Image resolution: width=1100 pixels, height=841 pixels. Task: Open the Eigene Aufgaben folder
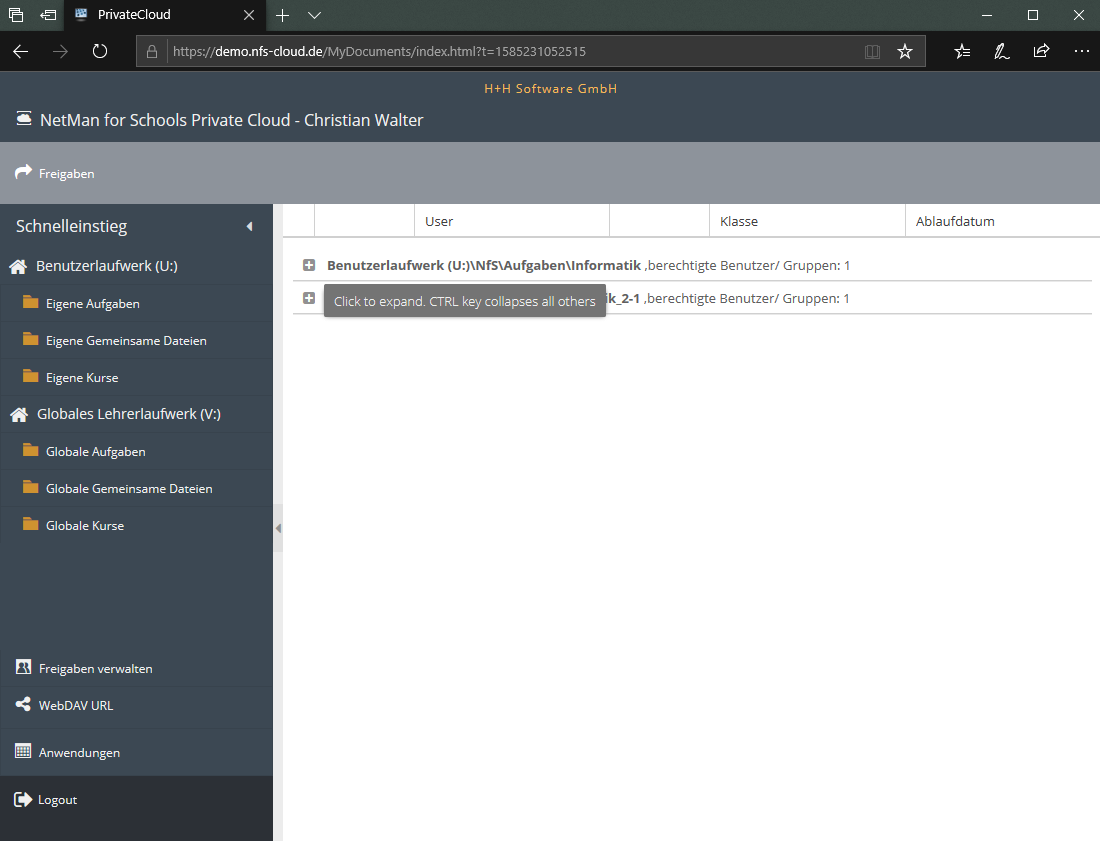92,304
